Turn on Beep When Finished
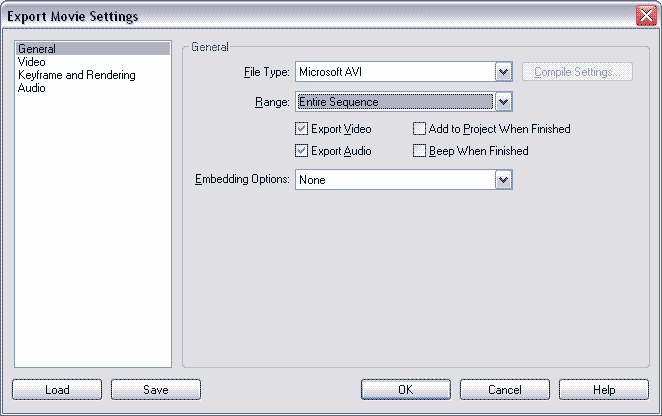Image resolution: width=662 pixels, height=416 pixels. [420, 151]
